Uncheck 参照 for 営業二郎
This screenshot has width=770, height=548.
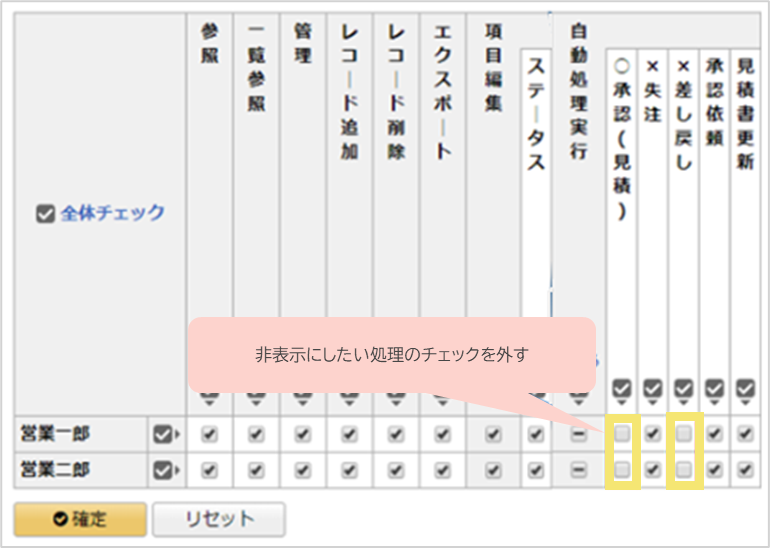click(210, 470)
